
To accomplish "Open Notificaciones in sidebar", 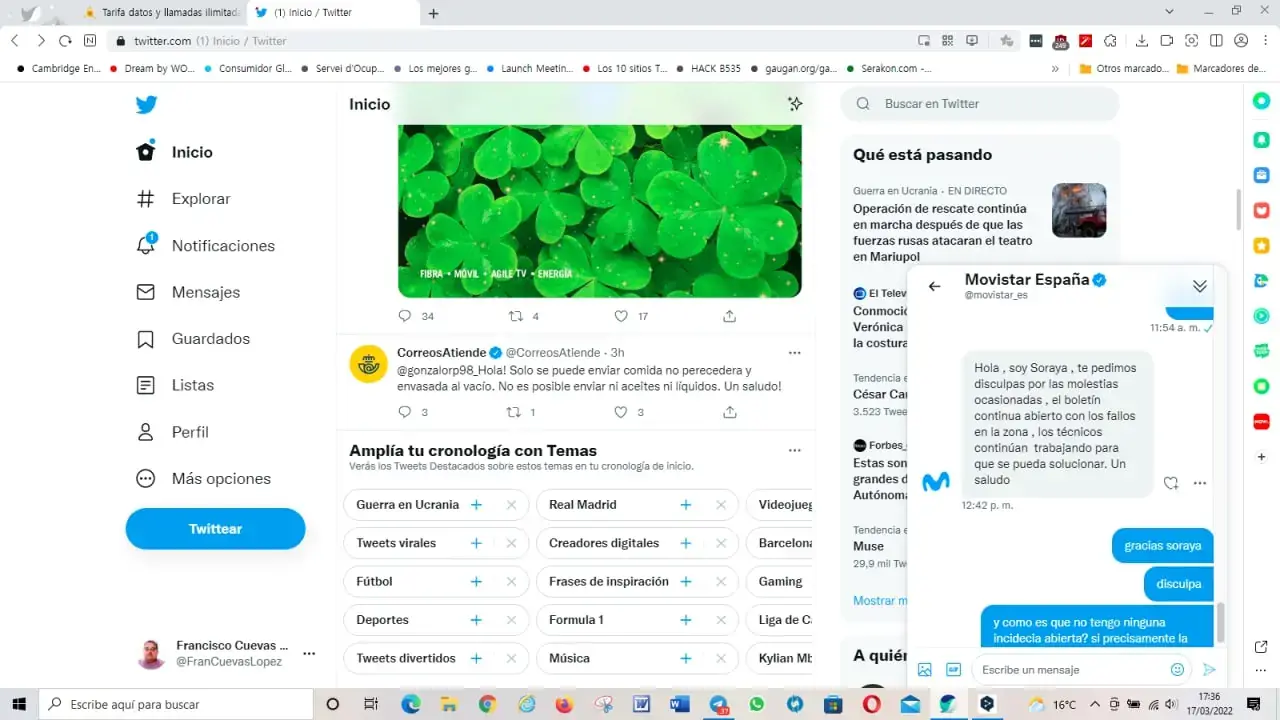I will click(x=205, y=246).
